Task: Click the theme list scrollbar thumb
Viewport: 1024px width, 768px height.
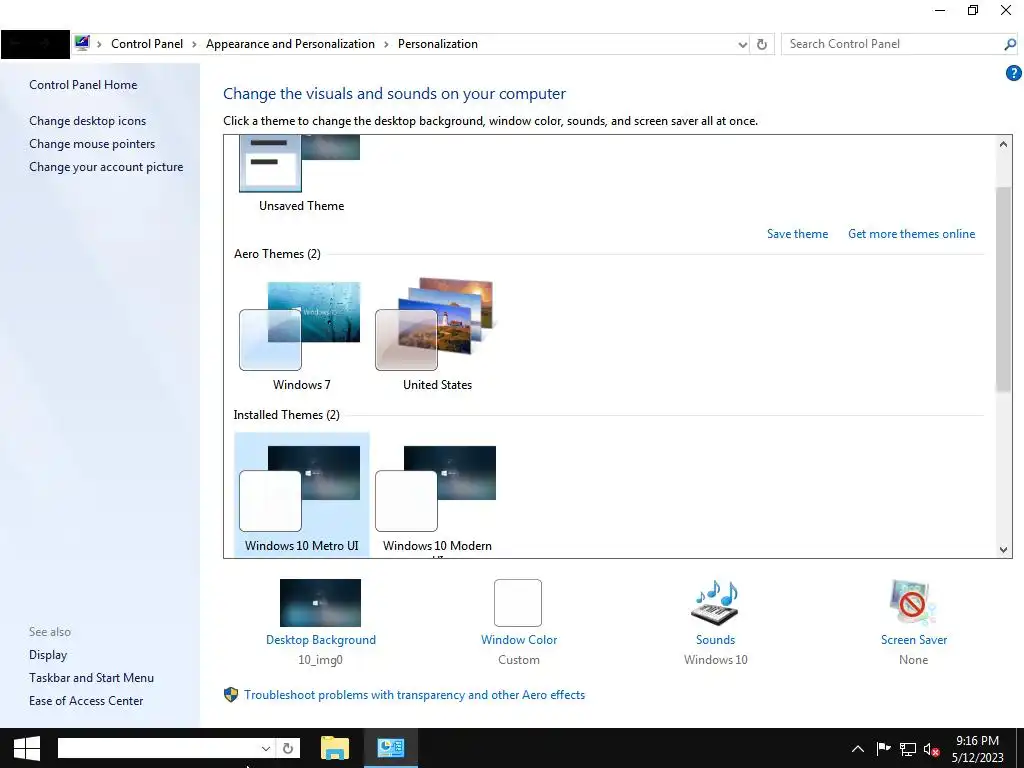Action: [x=1004, y=289]
